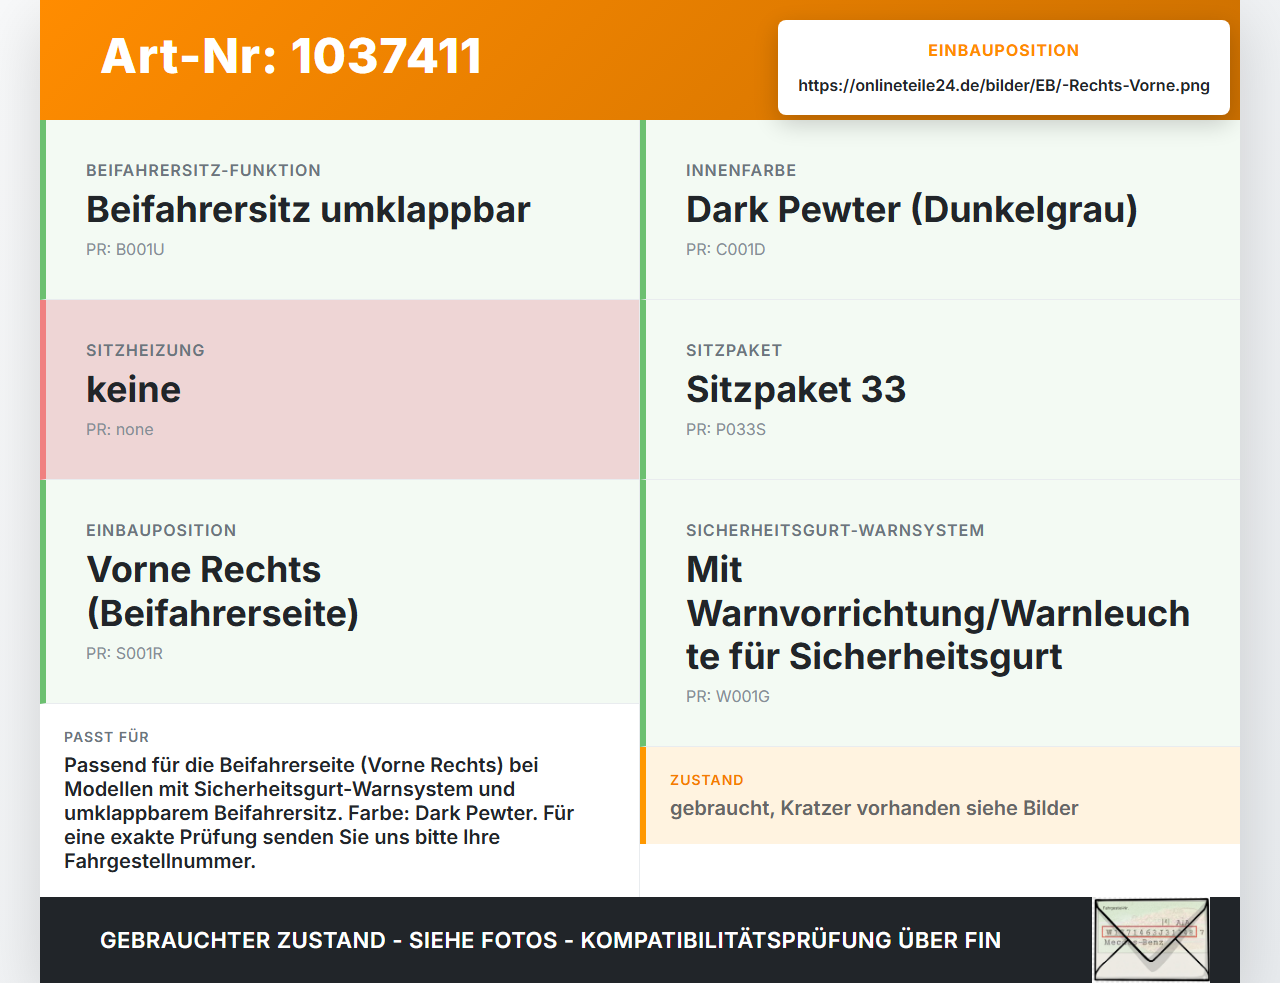Screen dimensions: 1280x983
Task: Click PR: P033S code
Action: 726,429
